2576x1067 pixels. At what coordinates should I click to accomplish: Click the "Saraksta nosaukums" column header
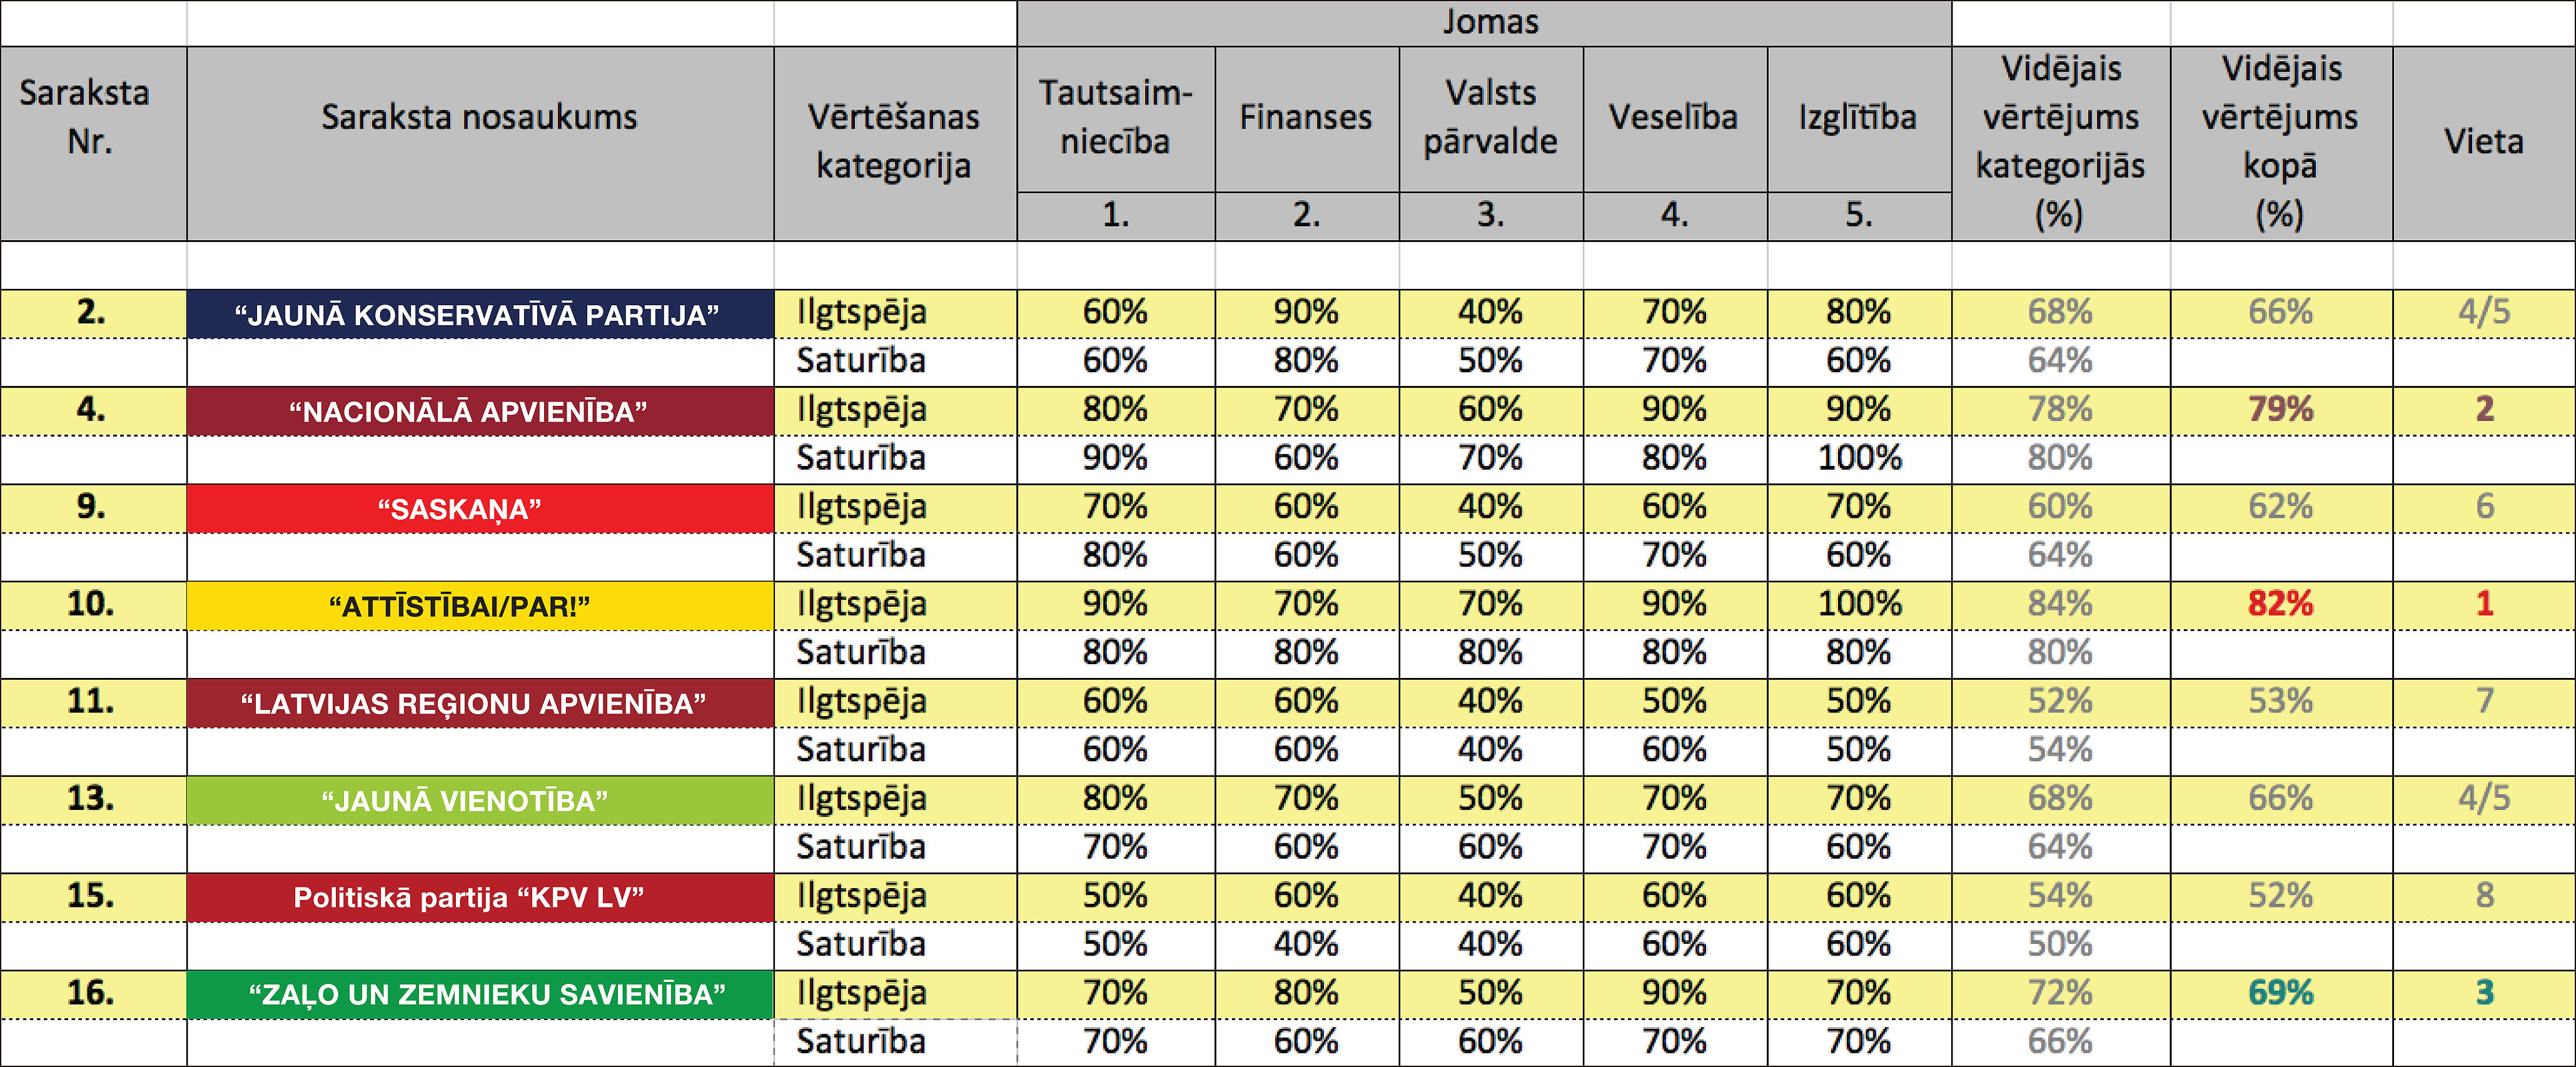480,143
